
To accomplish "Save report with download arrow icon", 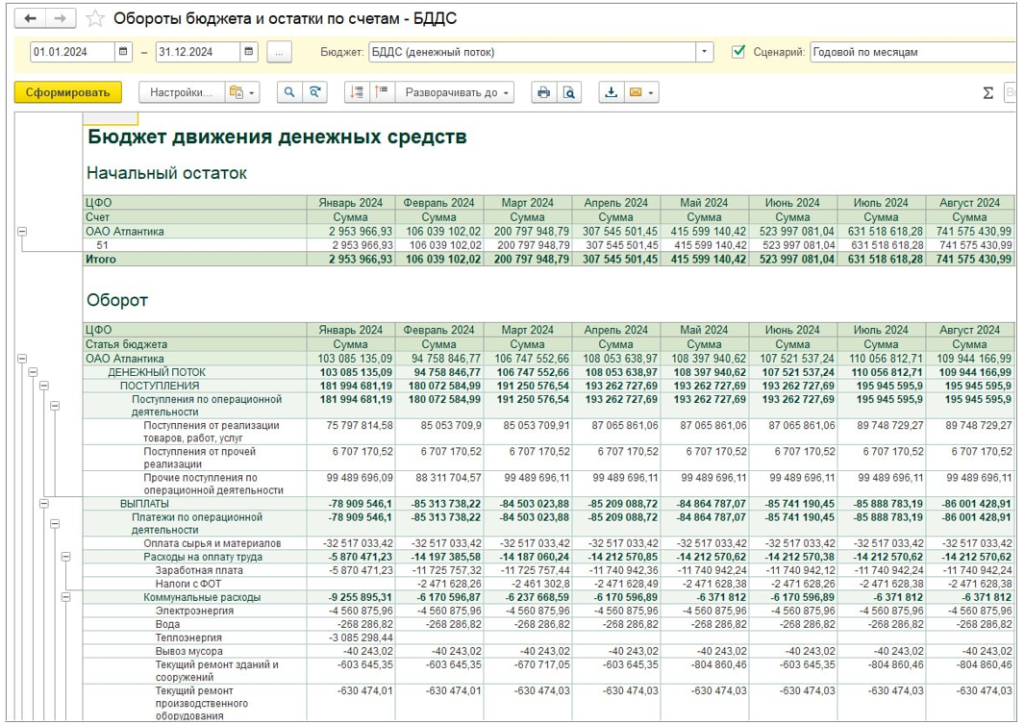I will click(x=610, y=92).
